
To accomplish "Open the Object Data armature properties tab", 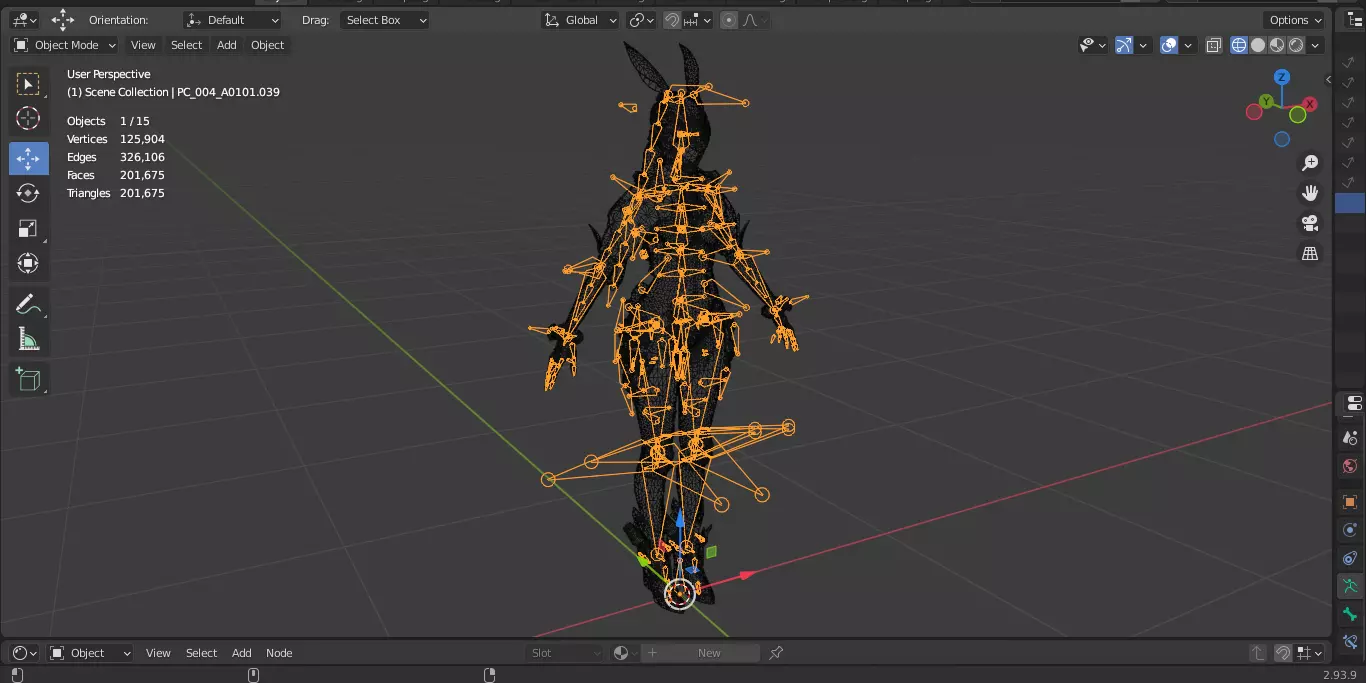I will pos(1350,587).
